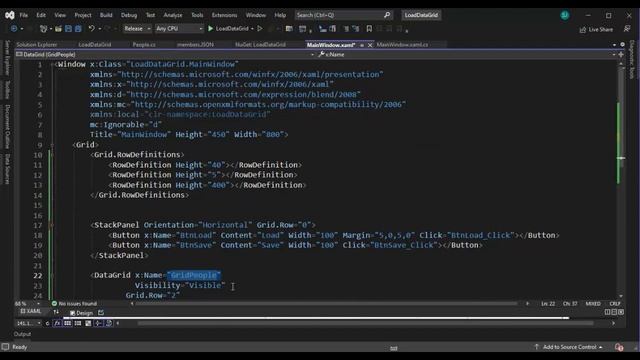640x360 pixels.
Task: Click the editor horizontal scrollbar
Action: tap(326, 304)
